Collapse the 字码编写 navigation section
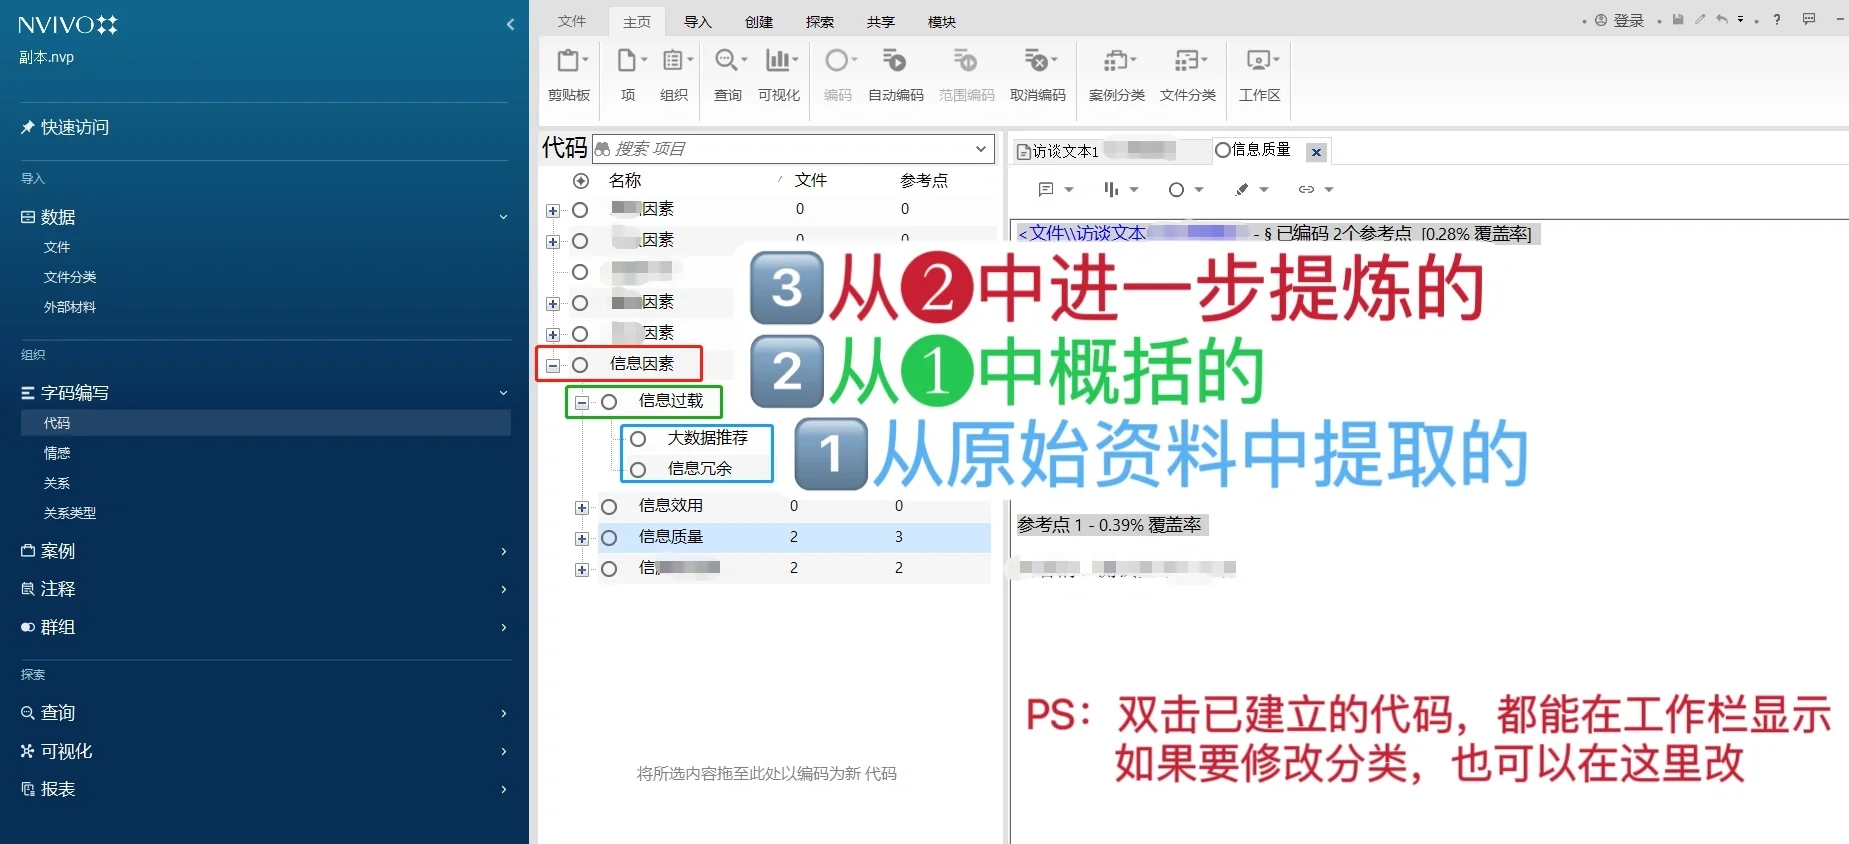 503,393
